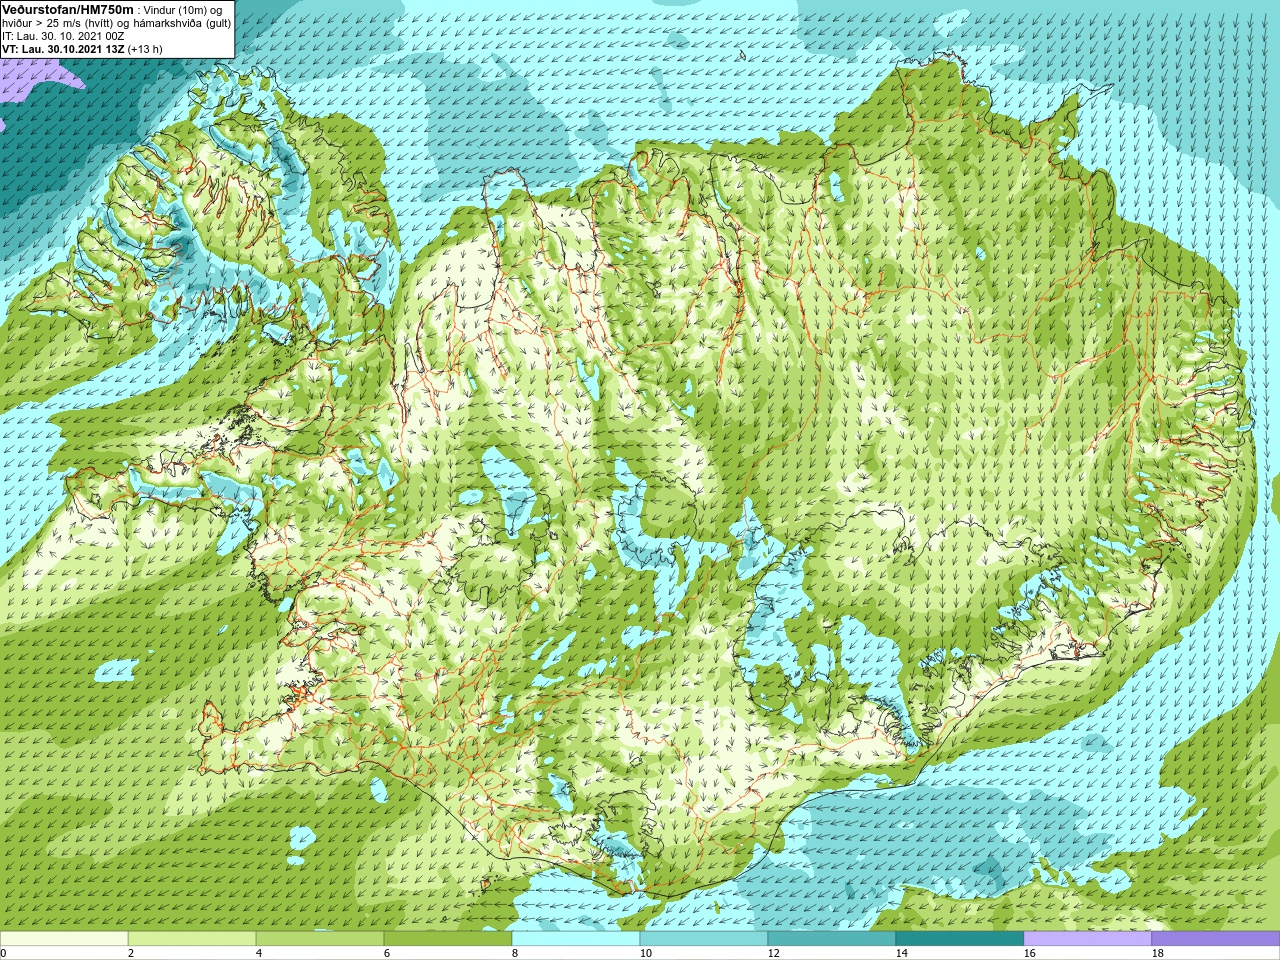Click the pale yellow 0–2 legend swatch
Screen dimensions: 1280x960
tap(64, 939)
